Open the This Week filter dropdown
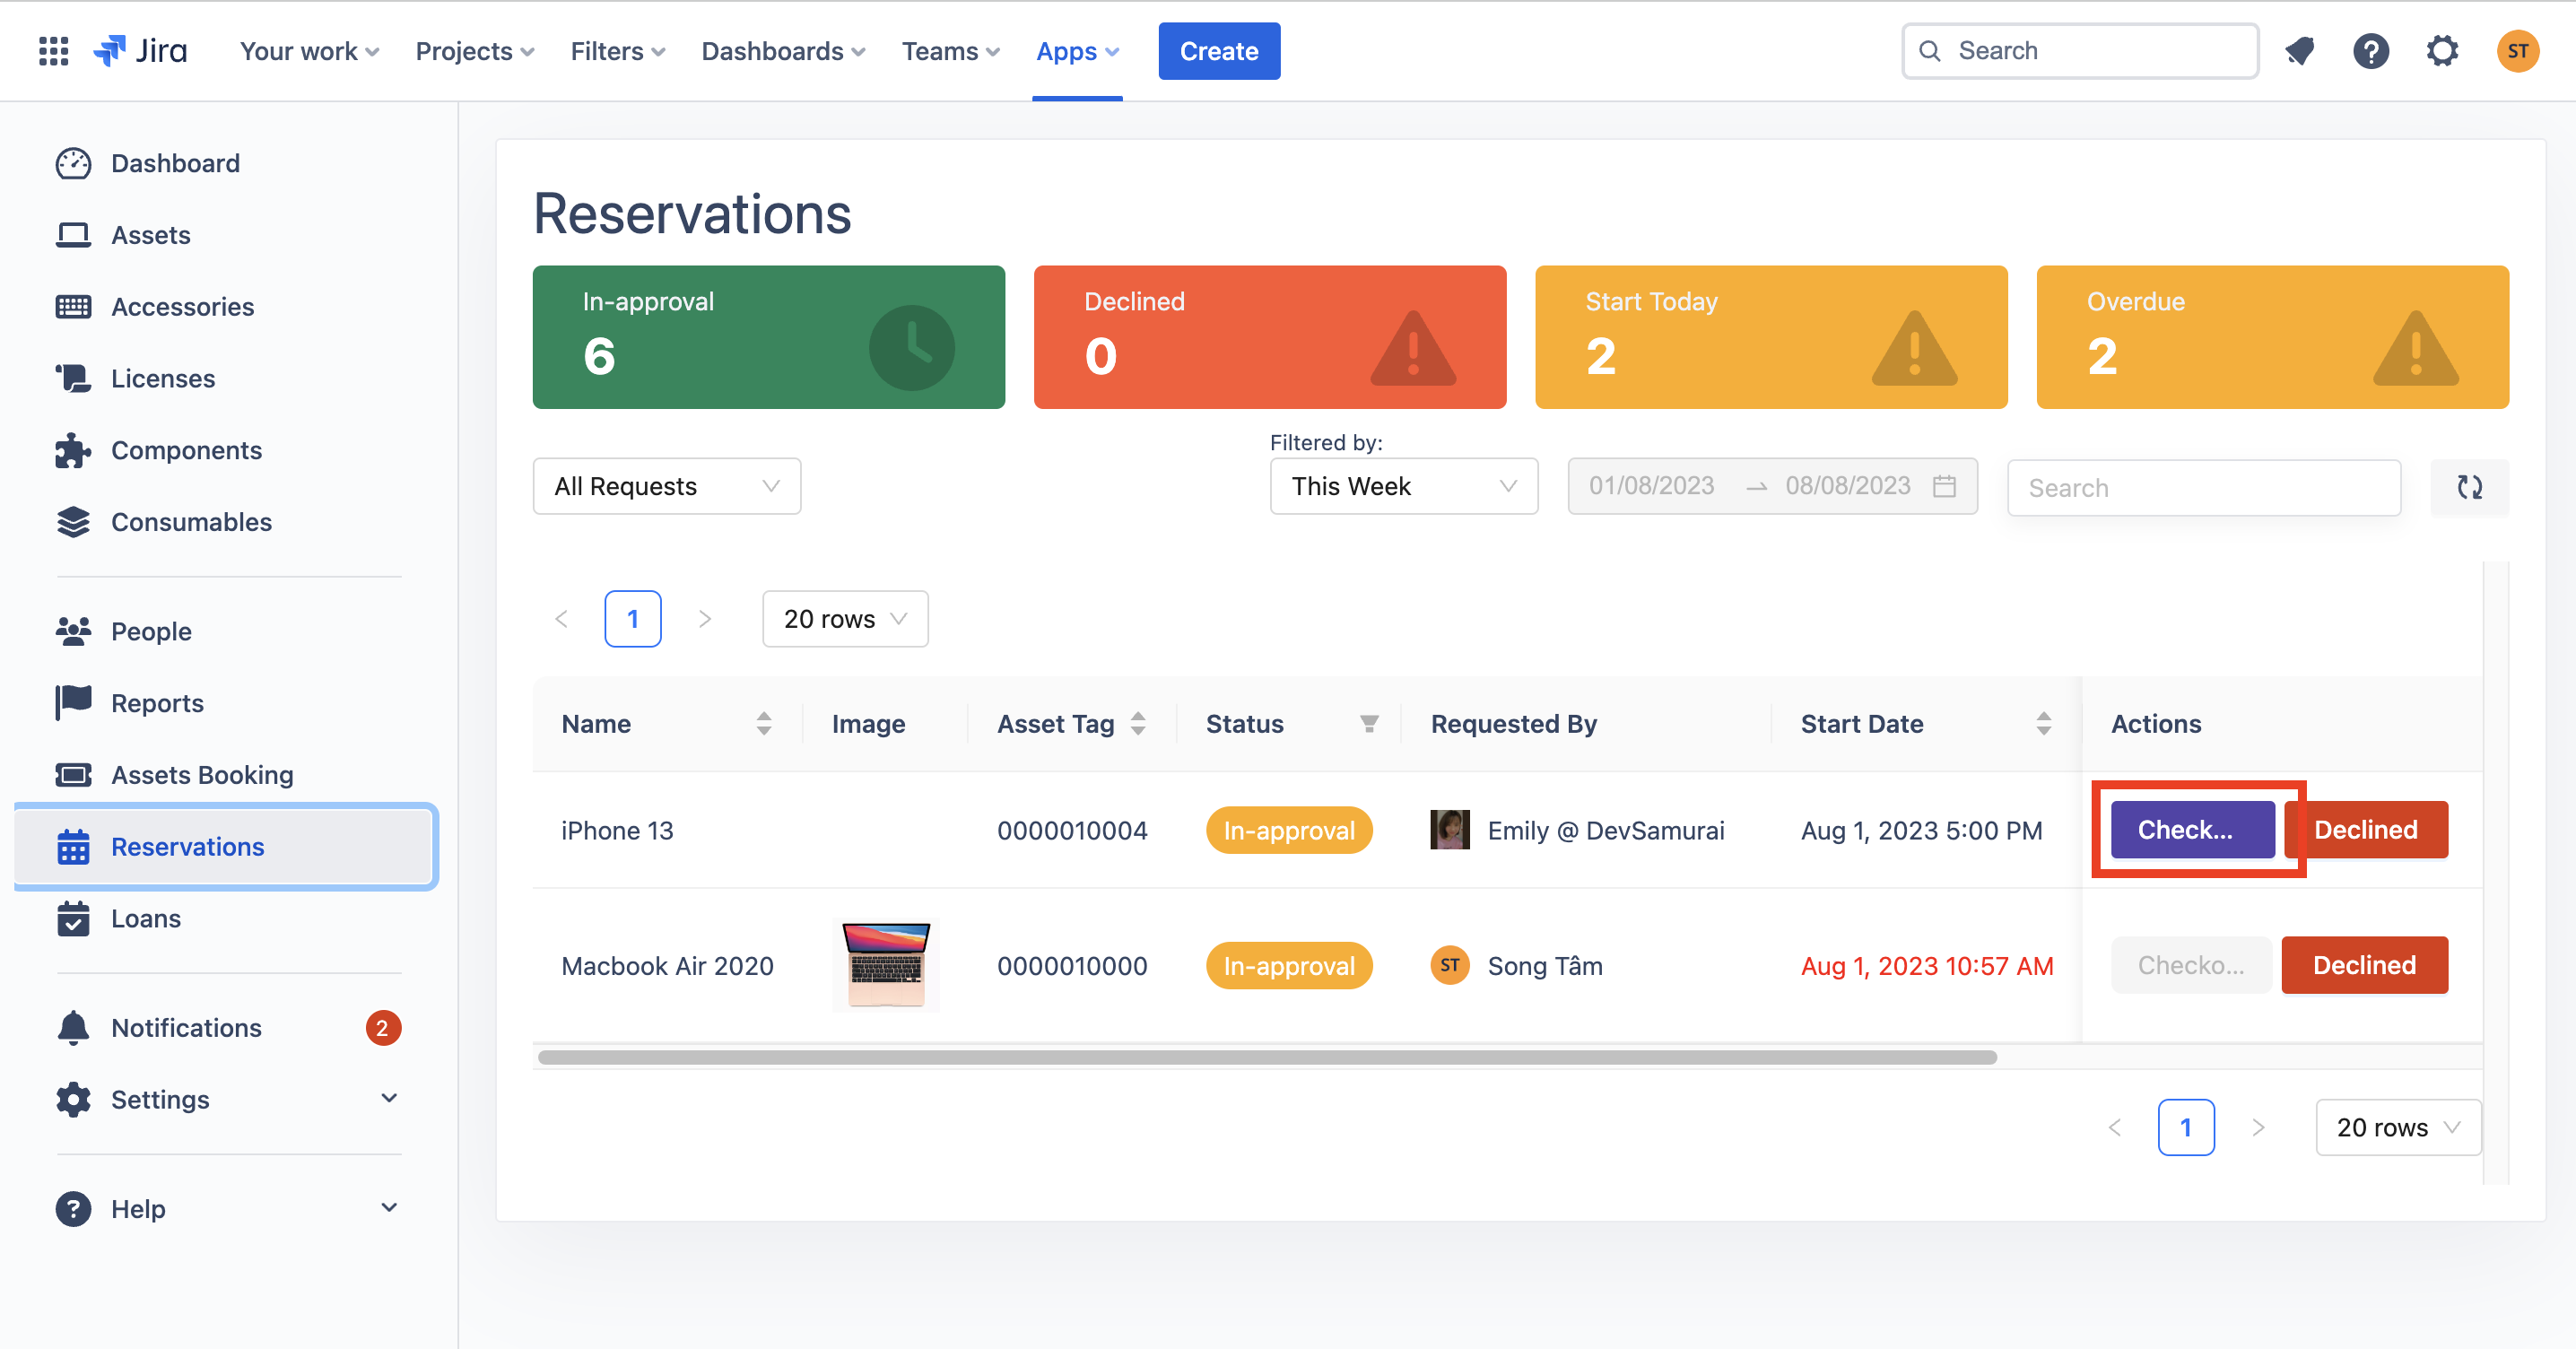This screenshot has height=1349, width=2576. [1403, 486]
